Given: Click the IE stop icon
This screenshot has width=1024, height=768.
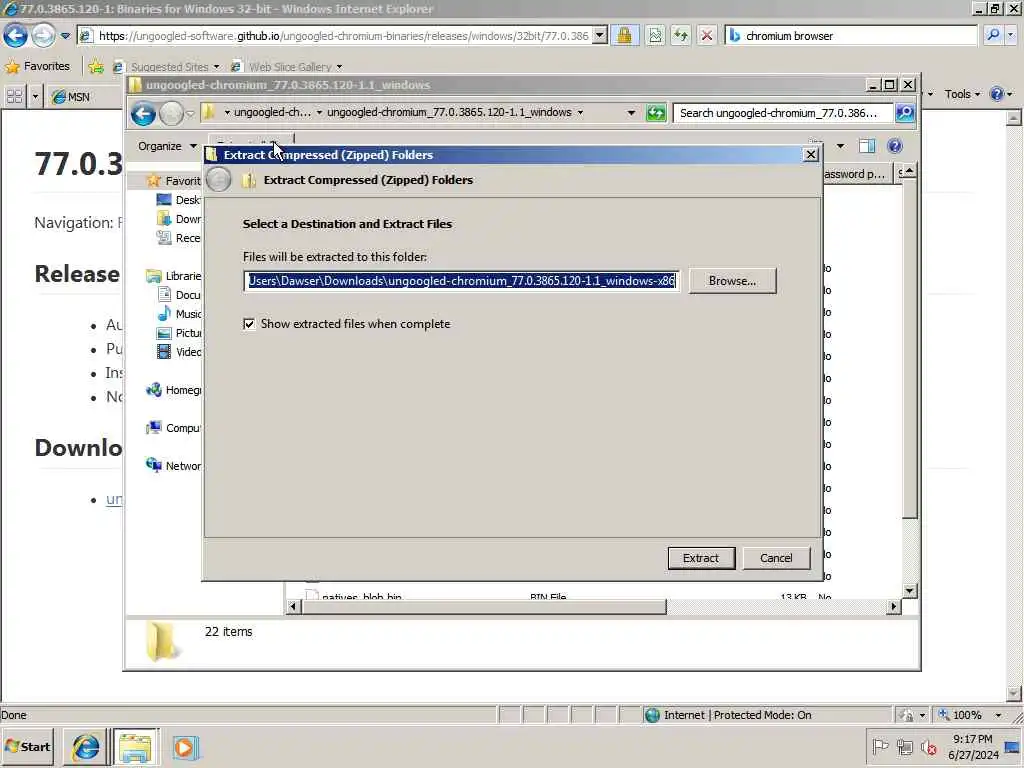Looking at the screenshot, I should pyautogui.click(x=707, y=35).
